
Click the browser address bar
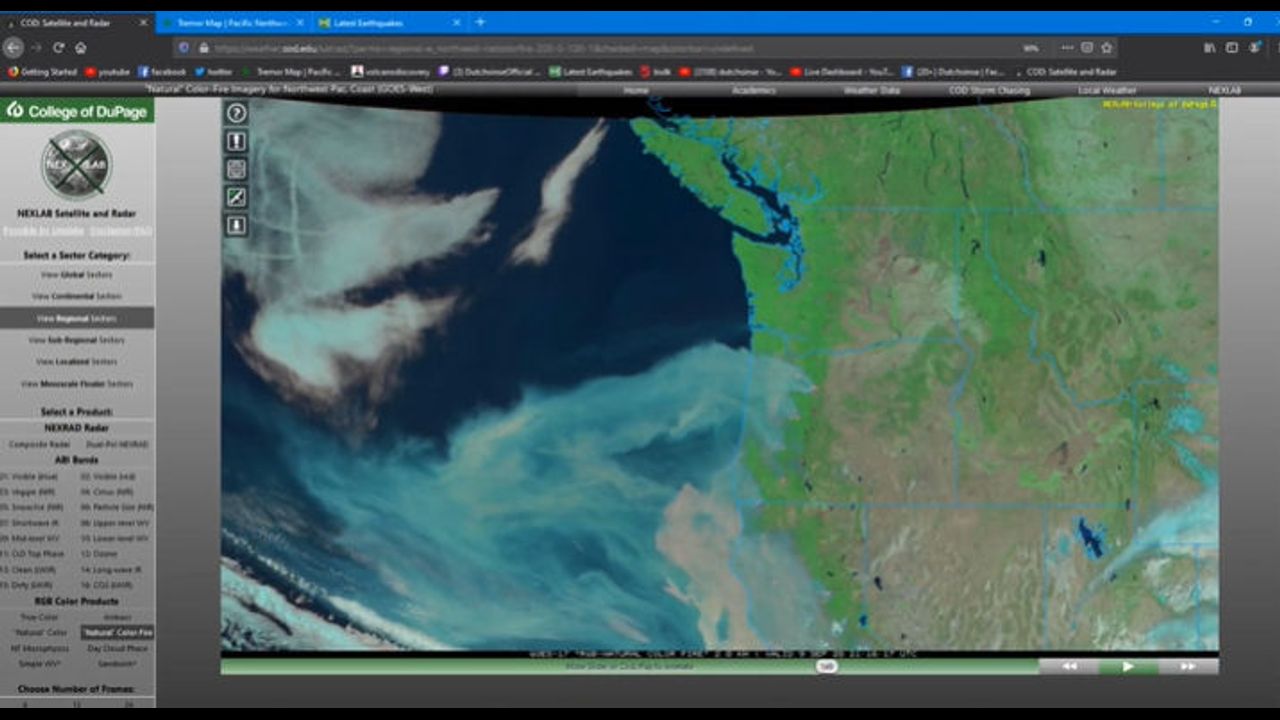click(600, 47)
